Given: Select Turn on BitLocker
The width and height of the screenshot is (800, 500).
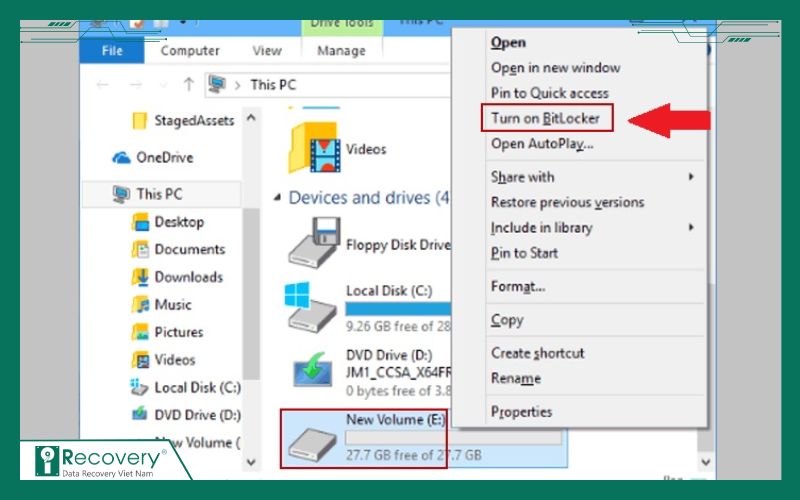Looking at the screenshot, I should [x=545, y=118].
